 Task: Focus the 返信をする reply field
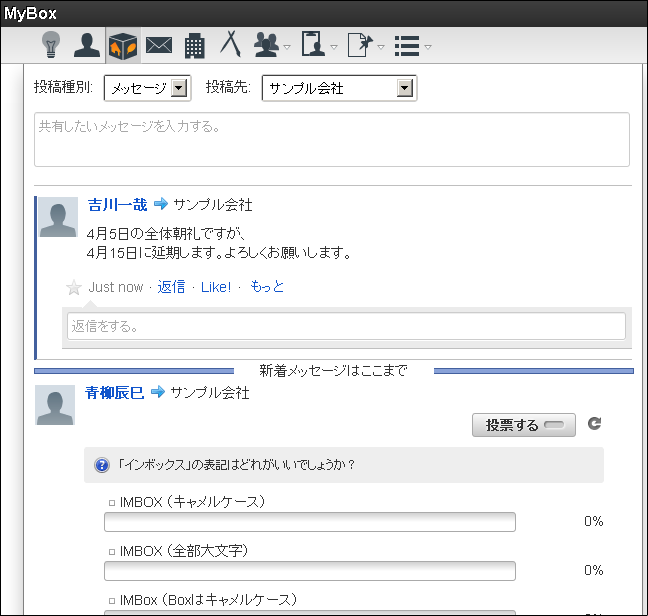click(346, 326)
